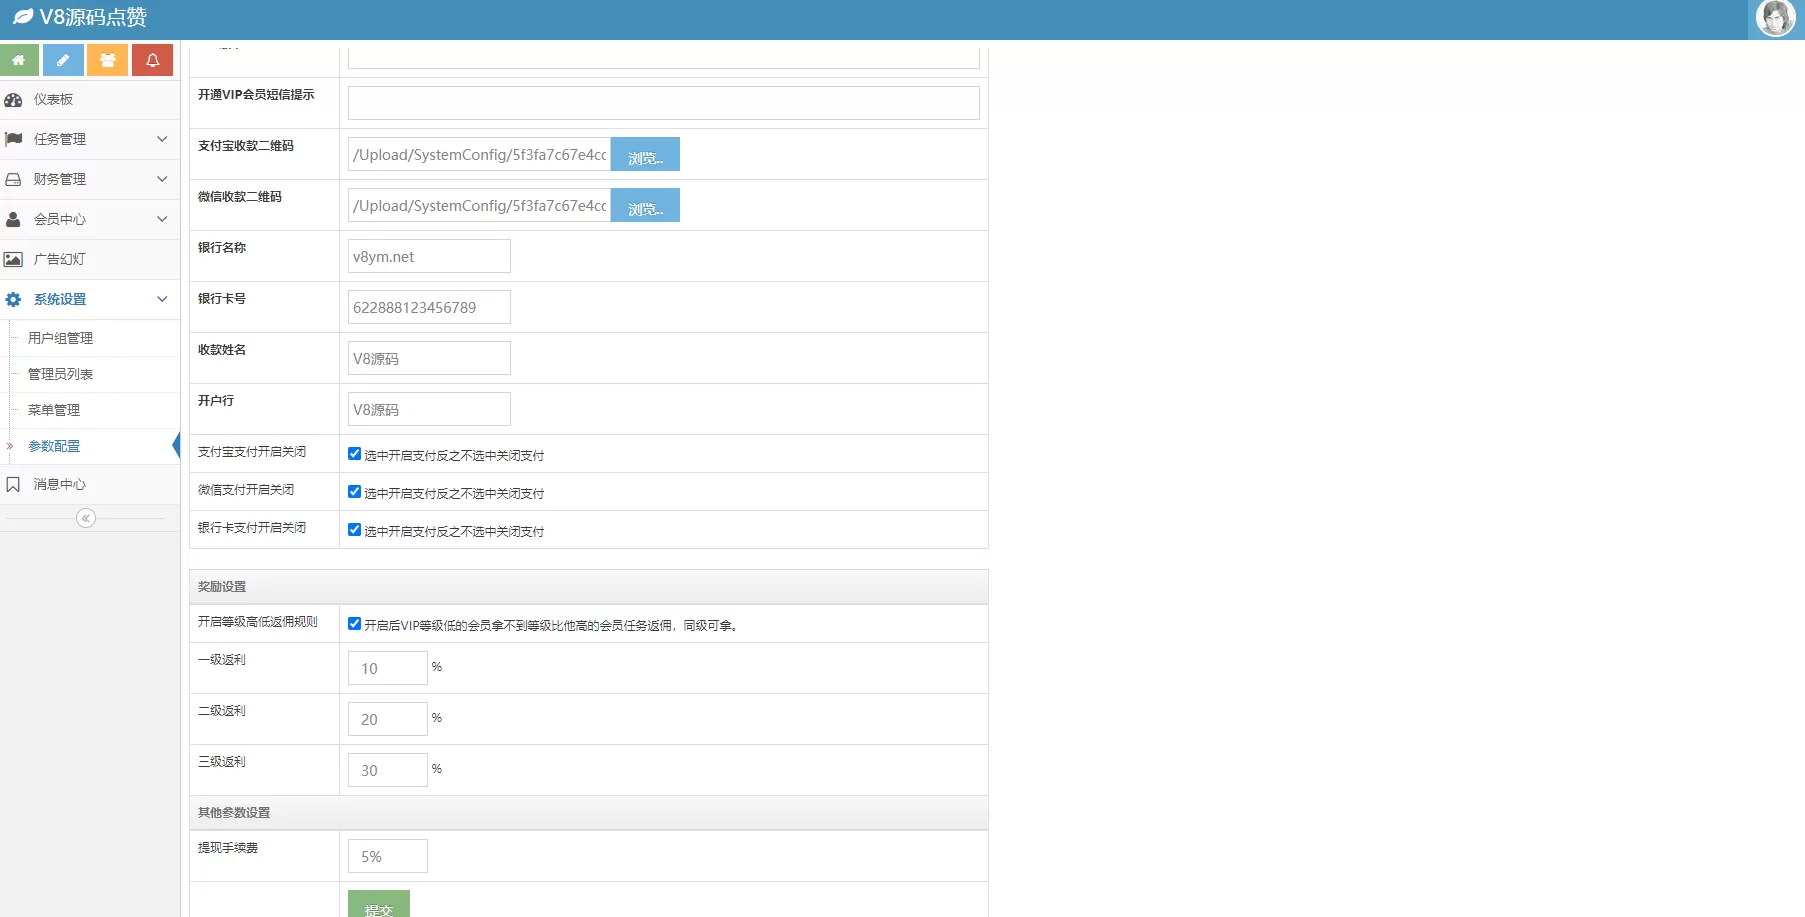Click the red bell notification icon
The image size is (1805, 917).
(x=152, y=60)
